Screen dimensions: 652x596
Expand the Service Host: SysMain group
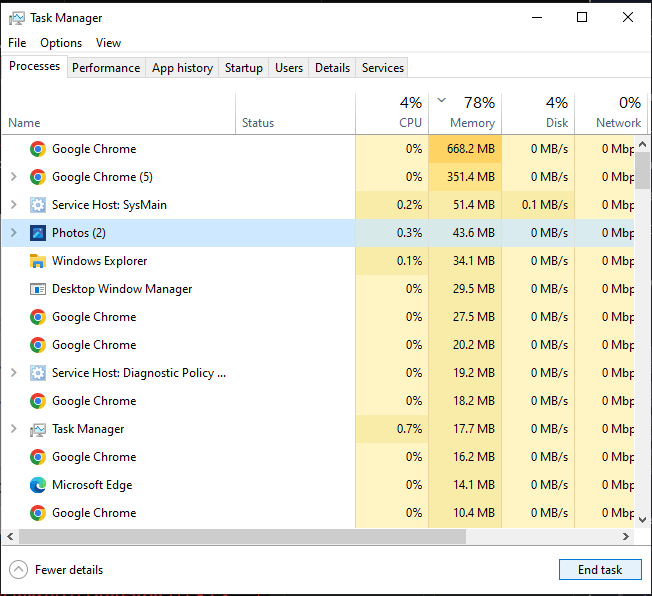point(14,205)
